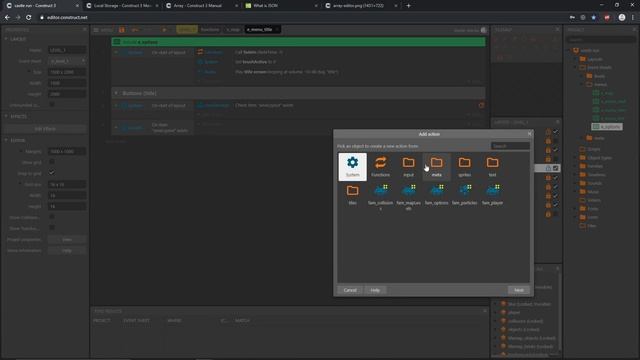Close the Properties panel
This screenshot has height=360, width=640.
(x=84, y=30)
